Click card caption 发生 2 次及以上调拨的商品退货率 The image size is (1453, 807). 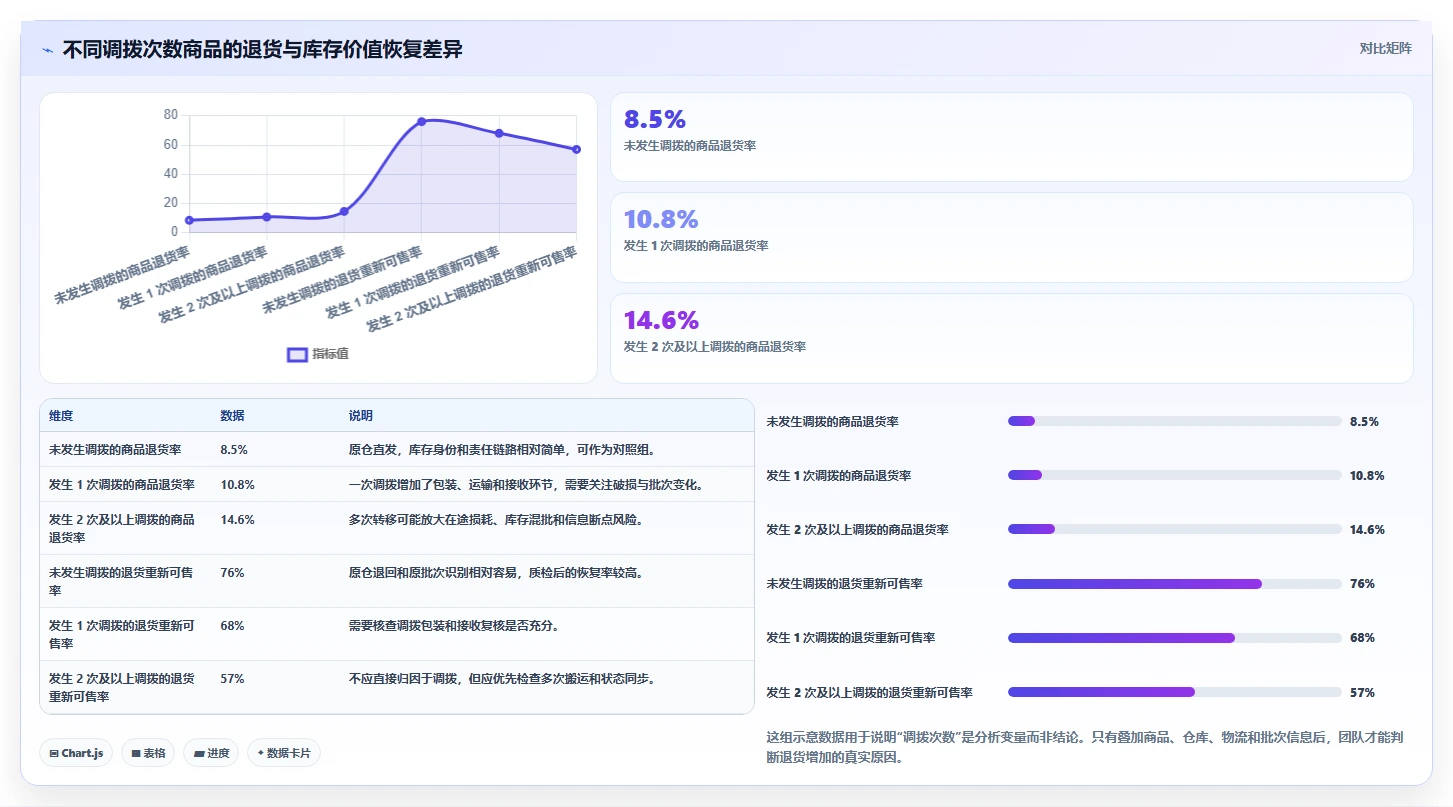click(x=715, y=347)
